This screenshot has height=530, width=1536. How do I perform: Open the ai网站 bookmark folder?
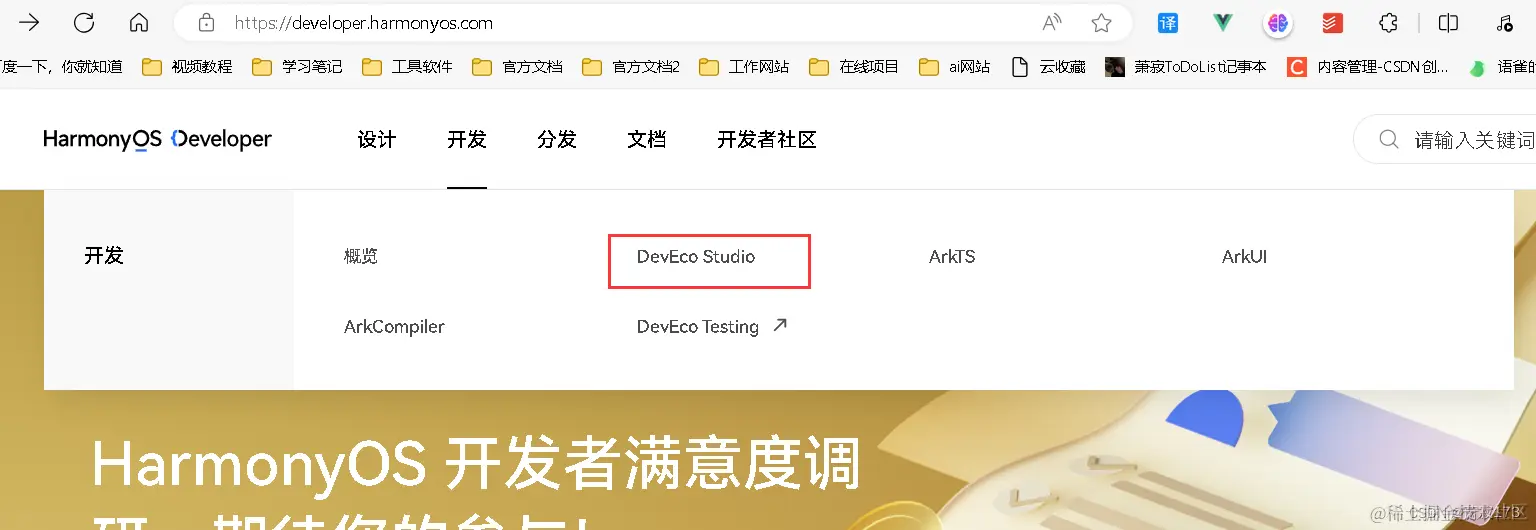[955, 67]
